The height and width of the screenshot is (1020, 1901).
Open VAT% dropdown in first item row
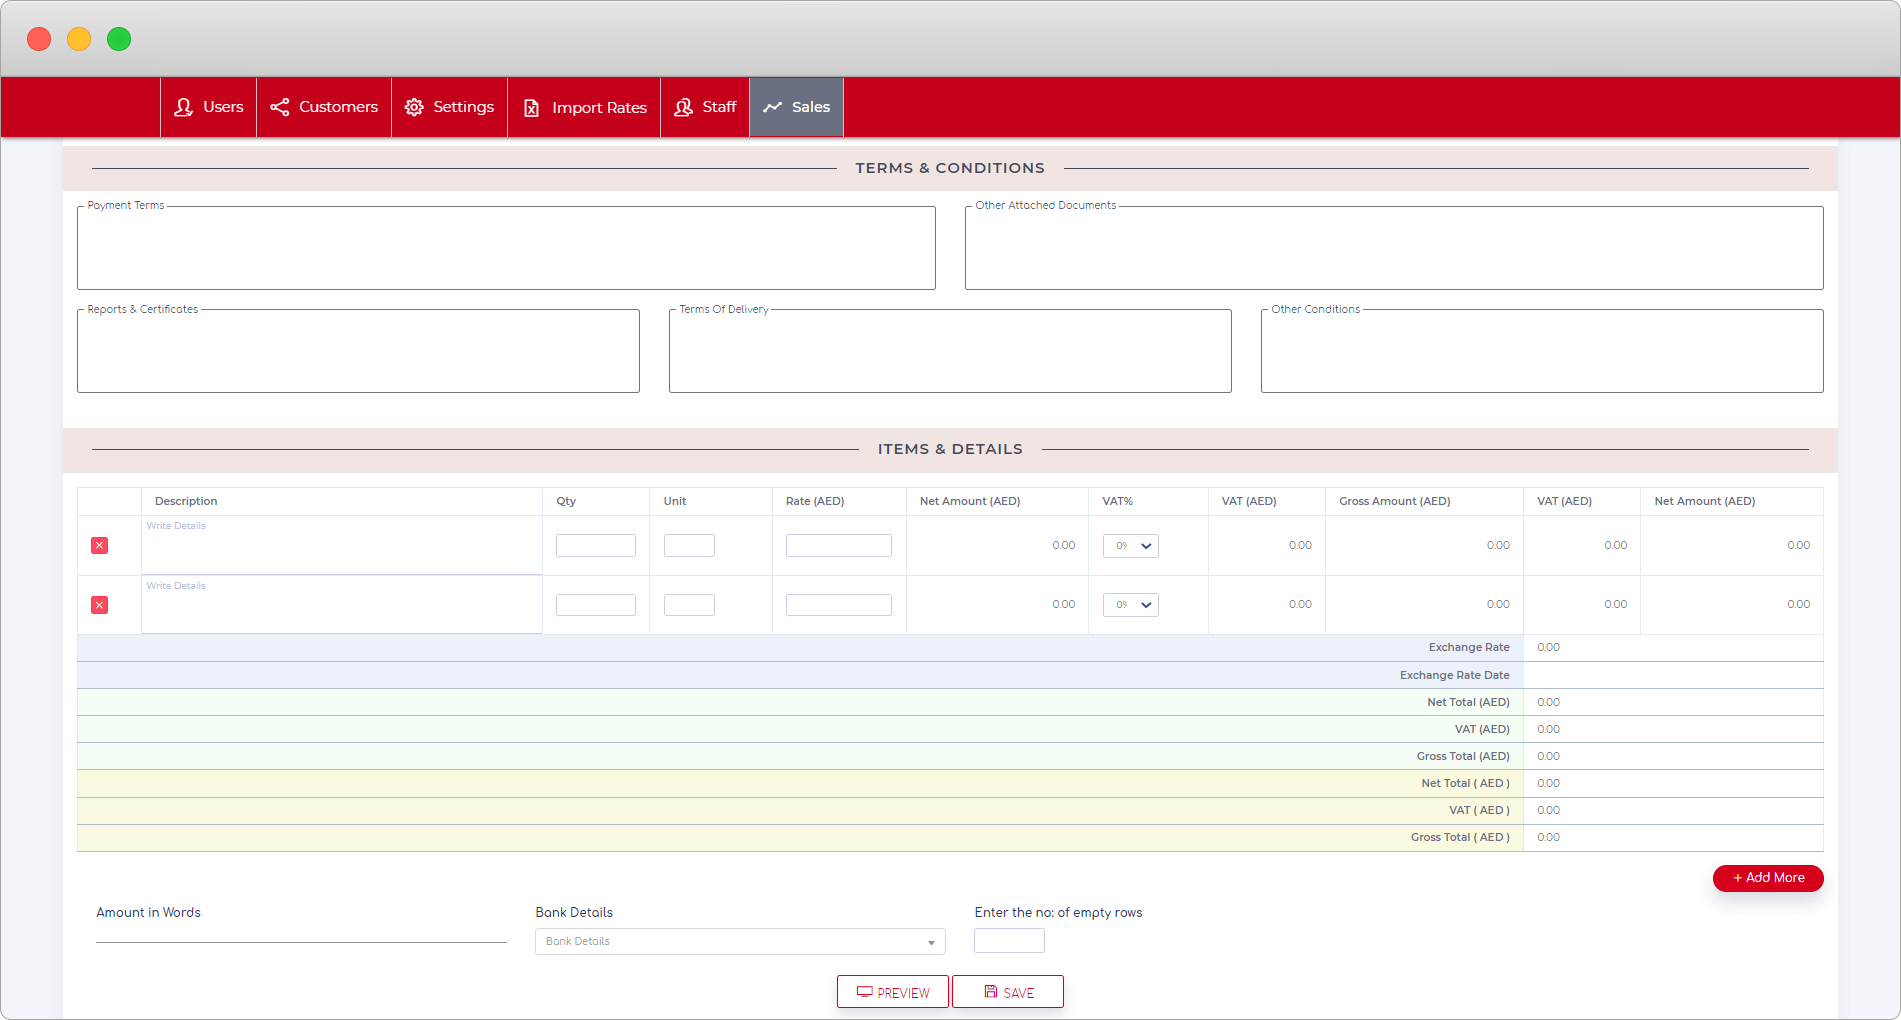click(1130, 546)
